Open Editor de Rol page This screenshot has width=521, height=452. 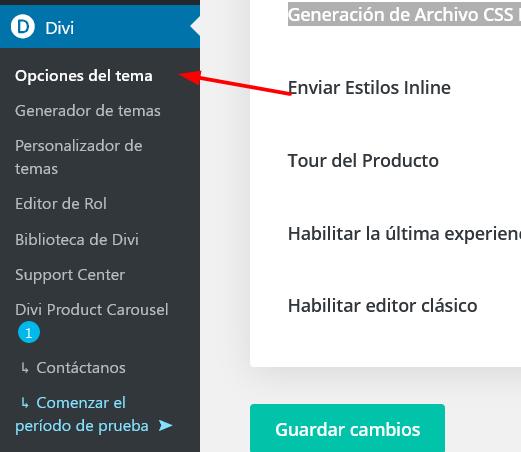click(61, 204)
